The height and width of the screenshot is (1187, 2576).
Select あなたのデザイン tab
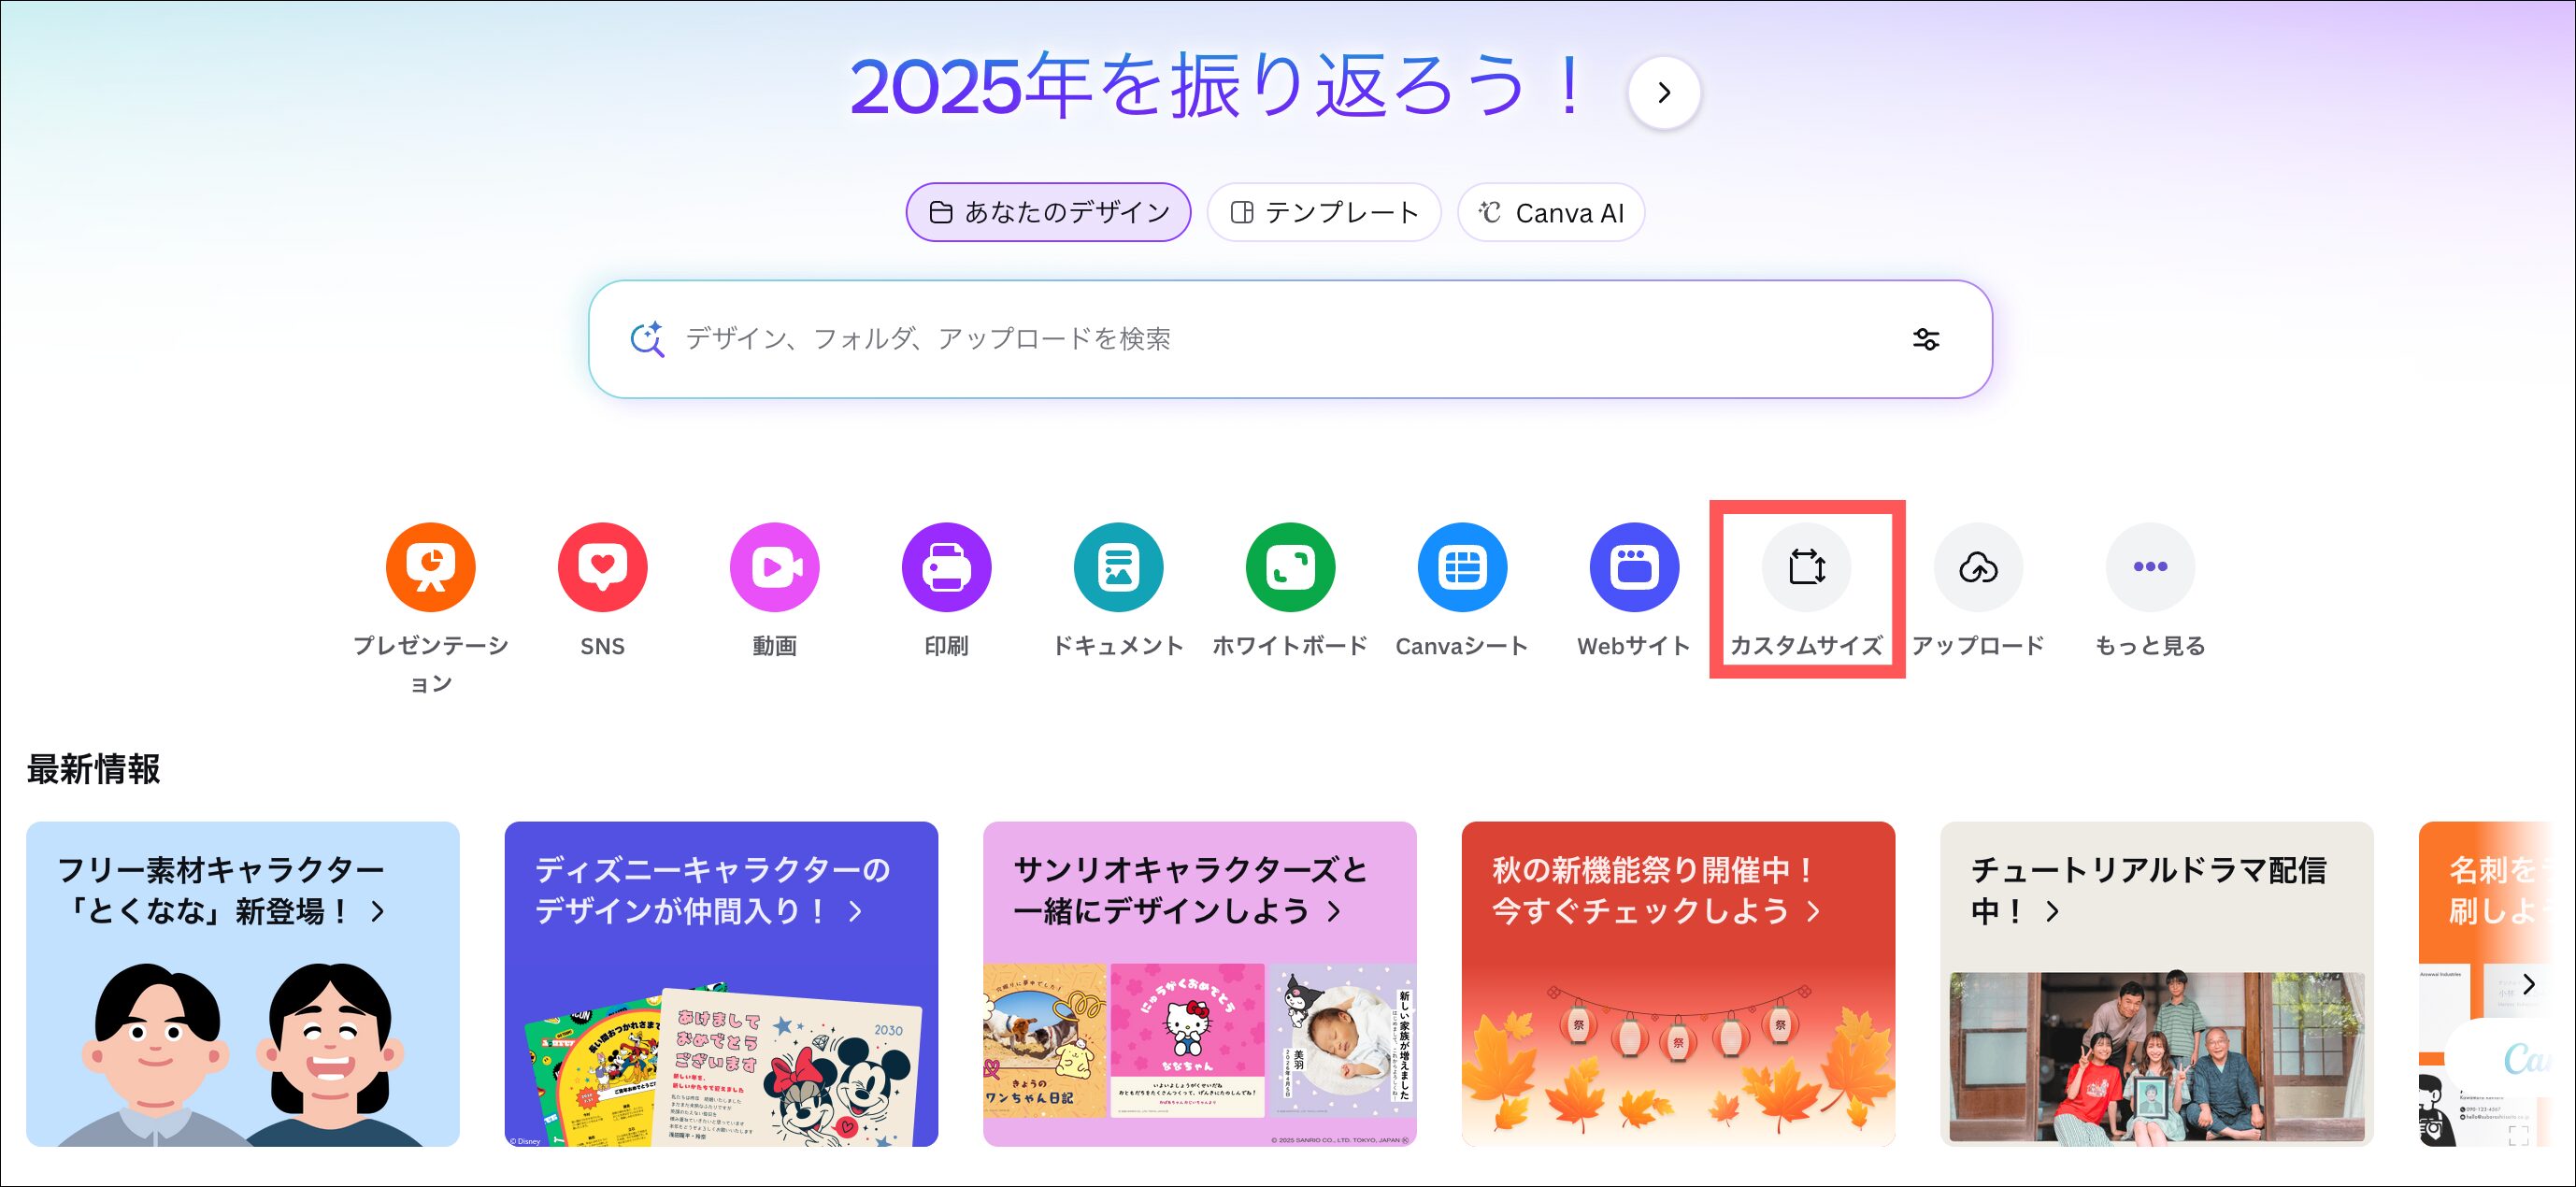1048,213
